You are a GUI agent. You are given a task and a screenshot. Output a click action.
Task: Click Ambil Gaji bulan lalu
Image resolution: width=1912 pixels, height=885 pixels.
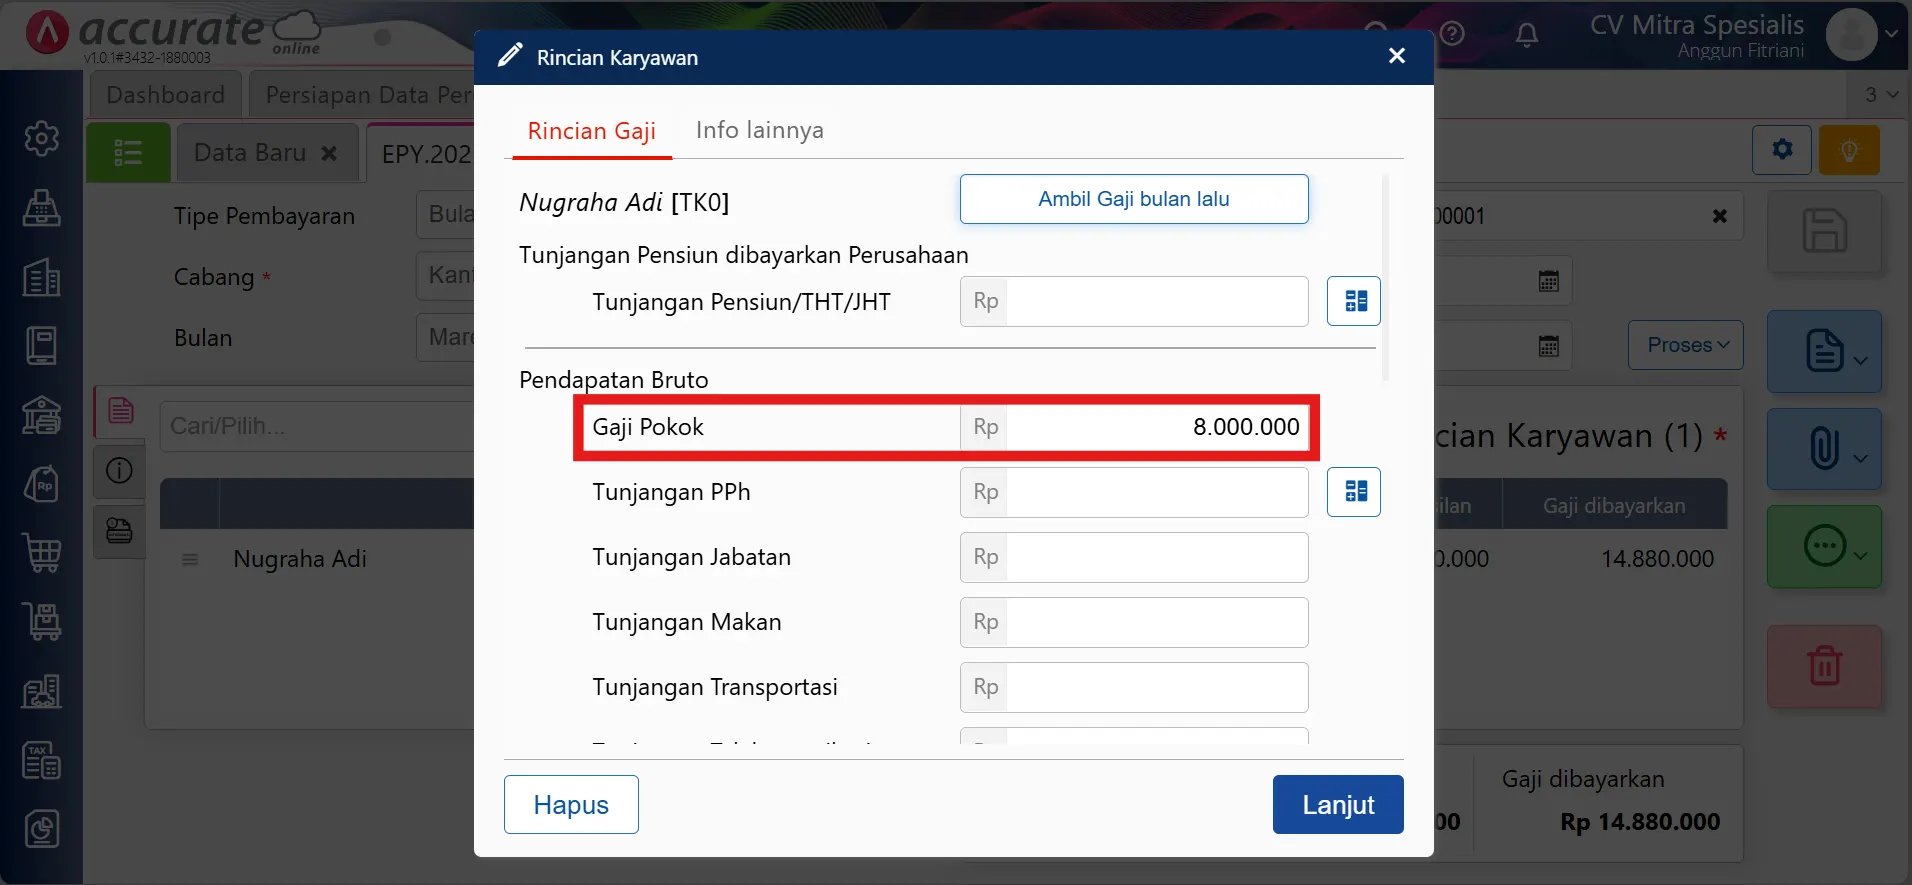(x=1134, y=199)
